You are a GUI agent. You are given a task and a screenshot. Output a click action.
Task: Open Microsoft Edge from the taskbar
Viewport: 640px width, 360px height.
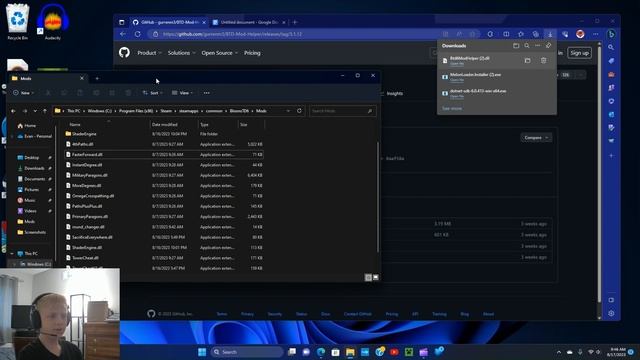321,352
